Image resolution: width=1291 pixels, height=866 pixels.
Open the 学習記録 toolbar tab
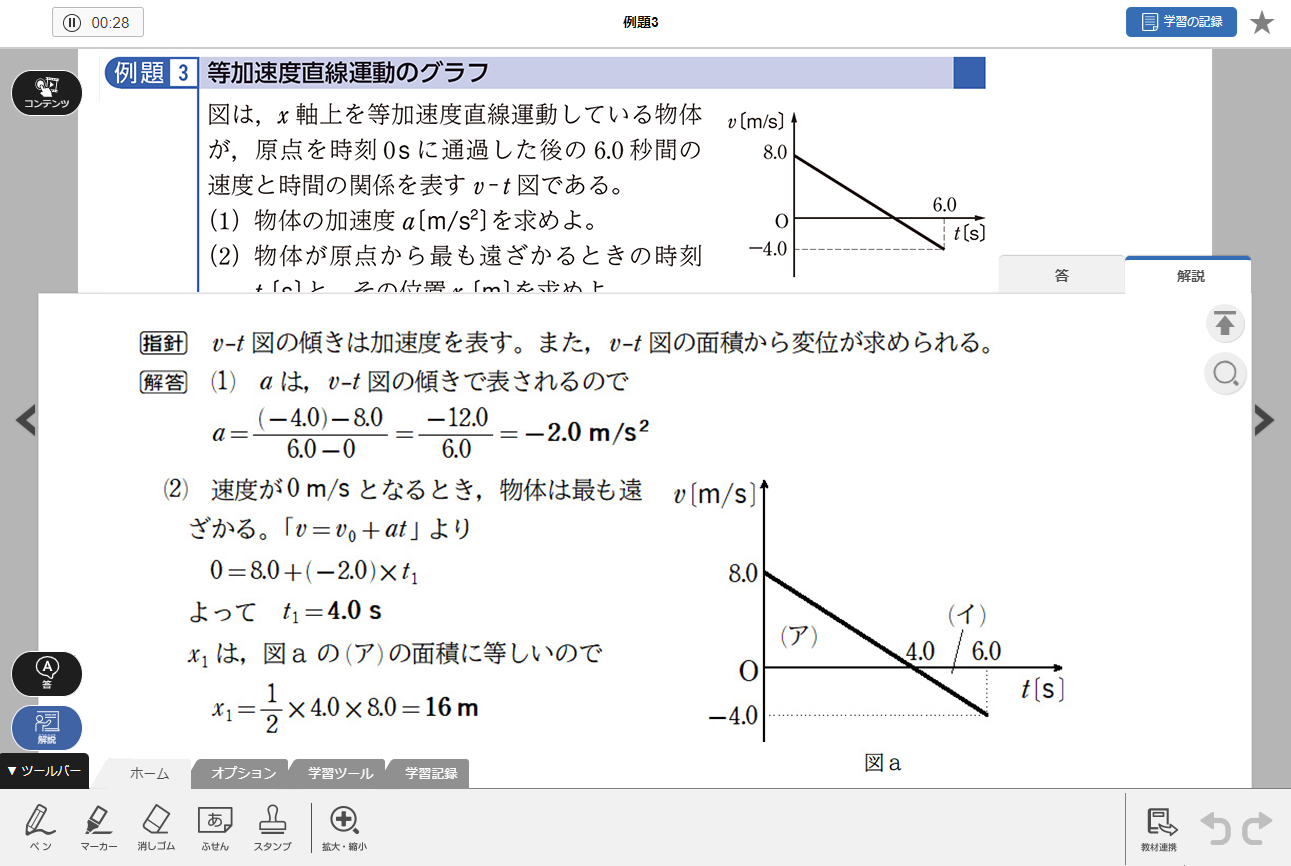coord(431,773)
